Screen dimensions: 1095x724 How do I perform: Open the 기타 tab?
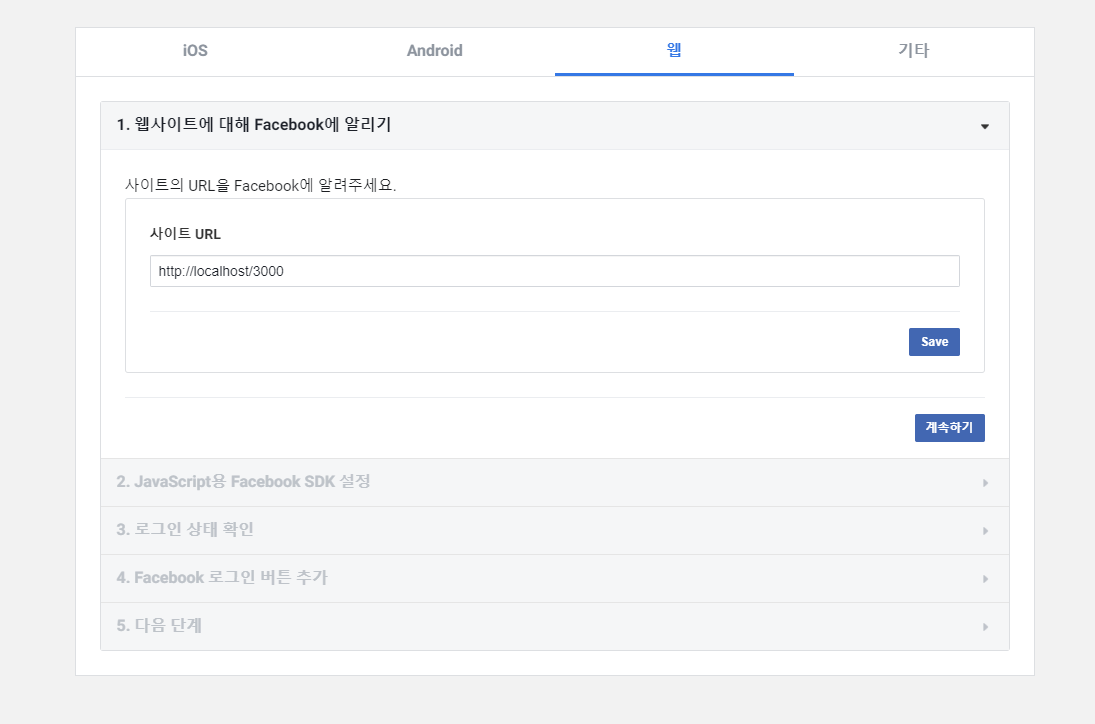[x=913, y=51]
